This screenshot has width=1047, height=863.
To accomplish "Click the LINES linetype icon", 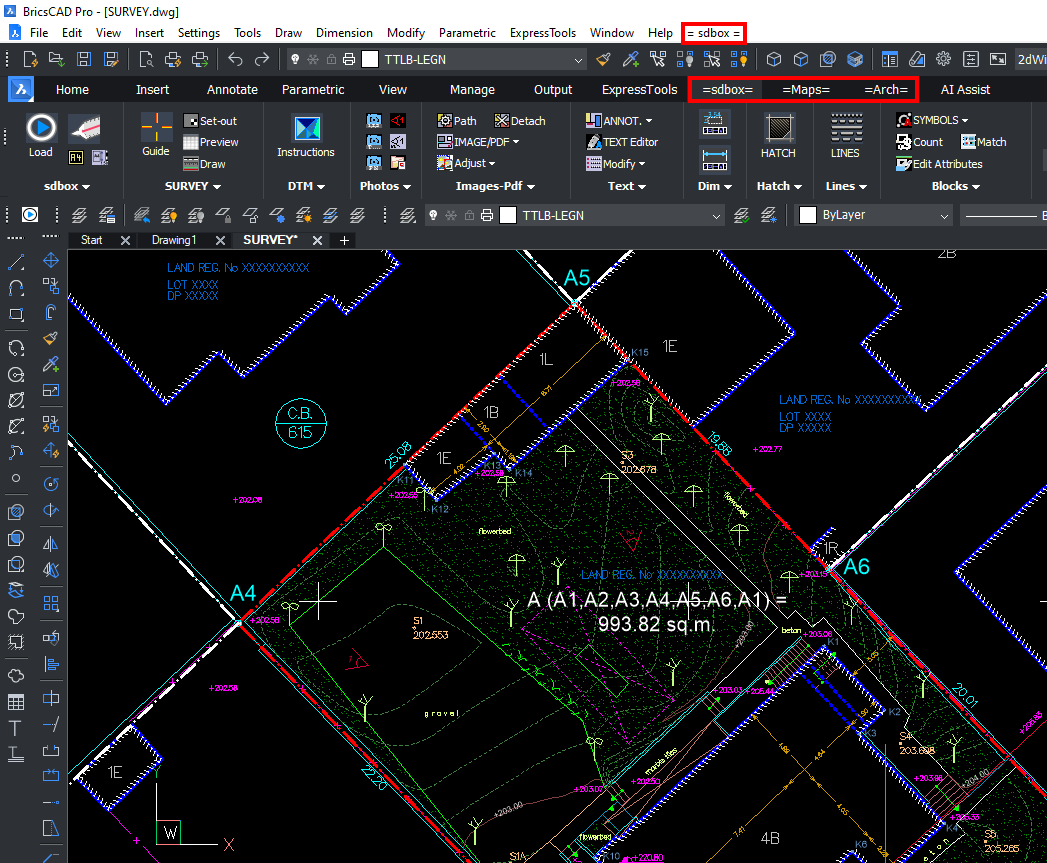I will click(x=846, y=128).
